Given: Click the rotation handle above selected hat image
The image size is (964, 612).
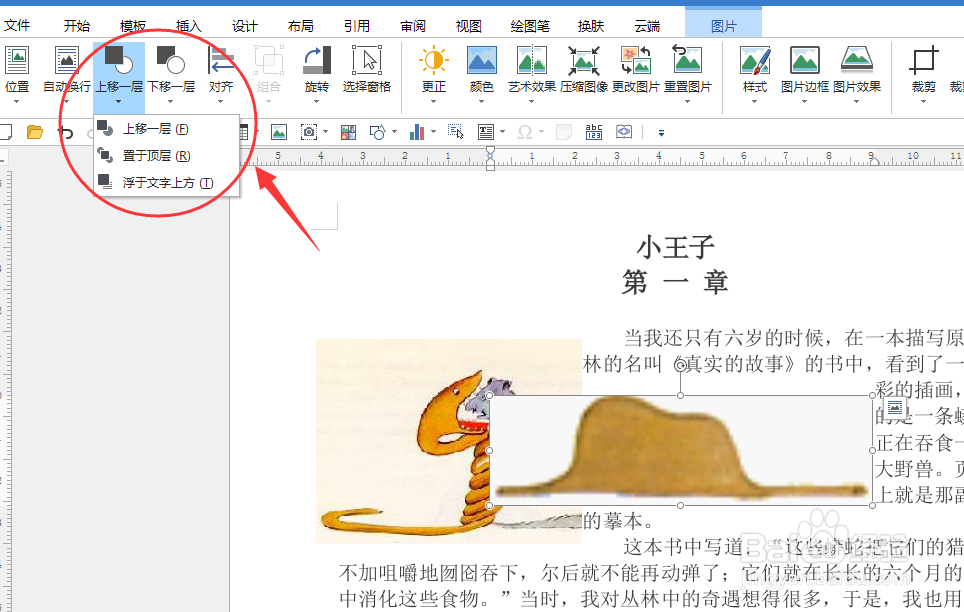Looking at the screenshot, I should tap(680, 366).
